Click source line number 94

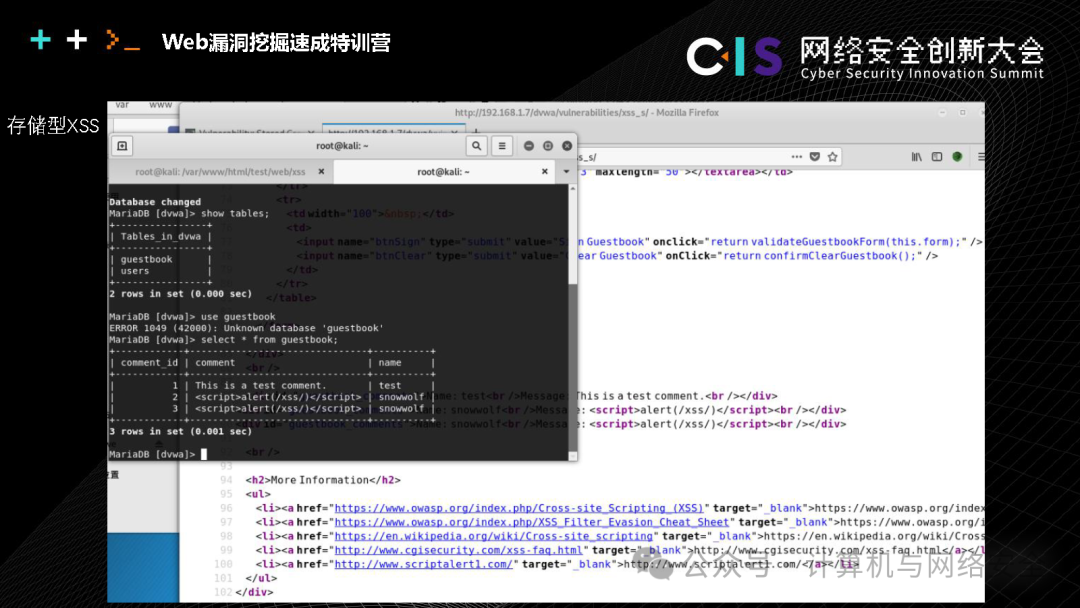pyautogui.click(x=226, y=480)
